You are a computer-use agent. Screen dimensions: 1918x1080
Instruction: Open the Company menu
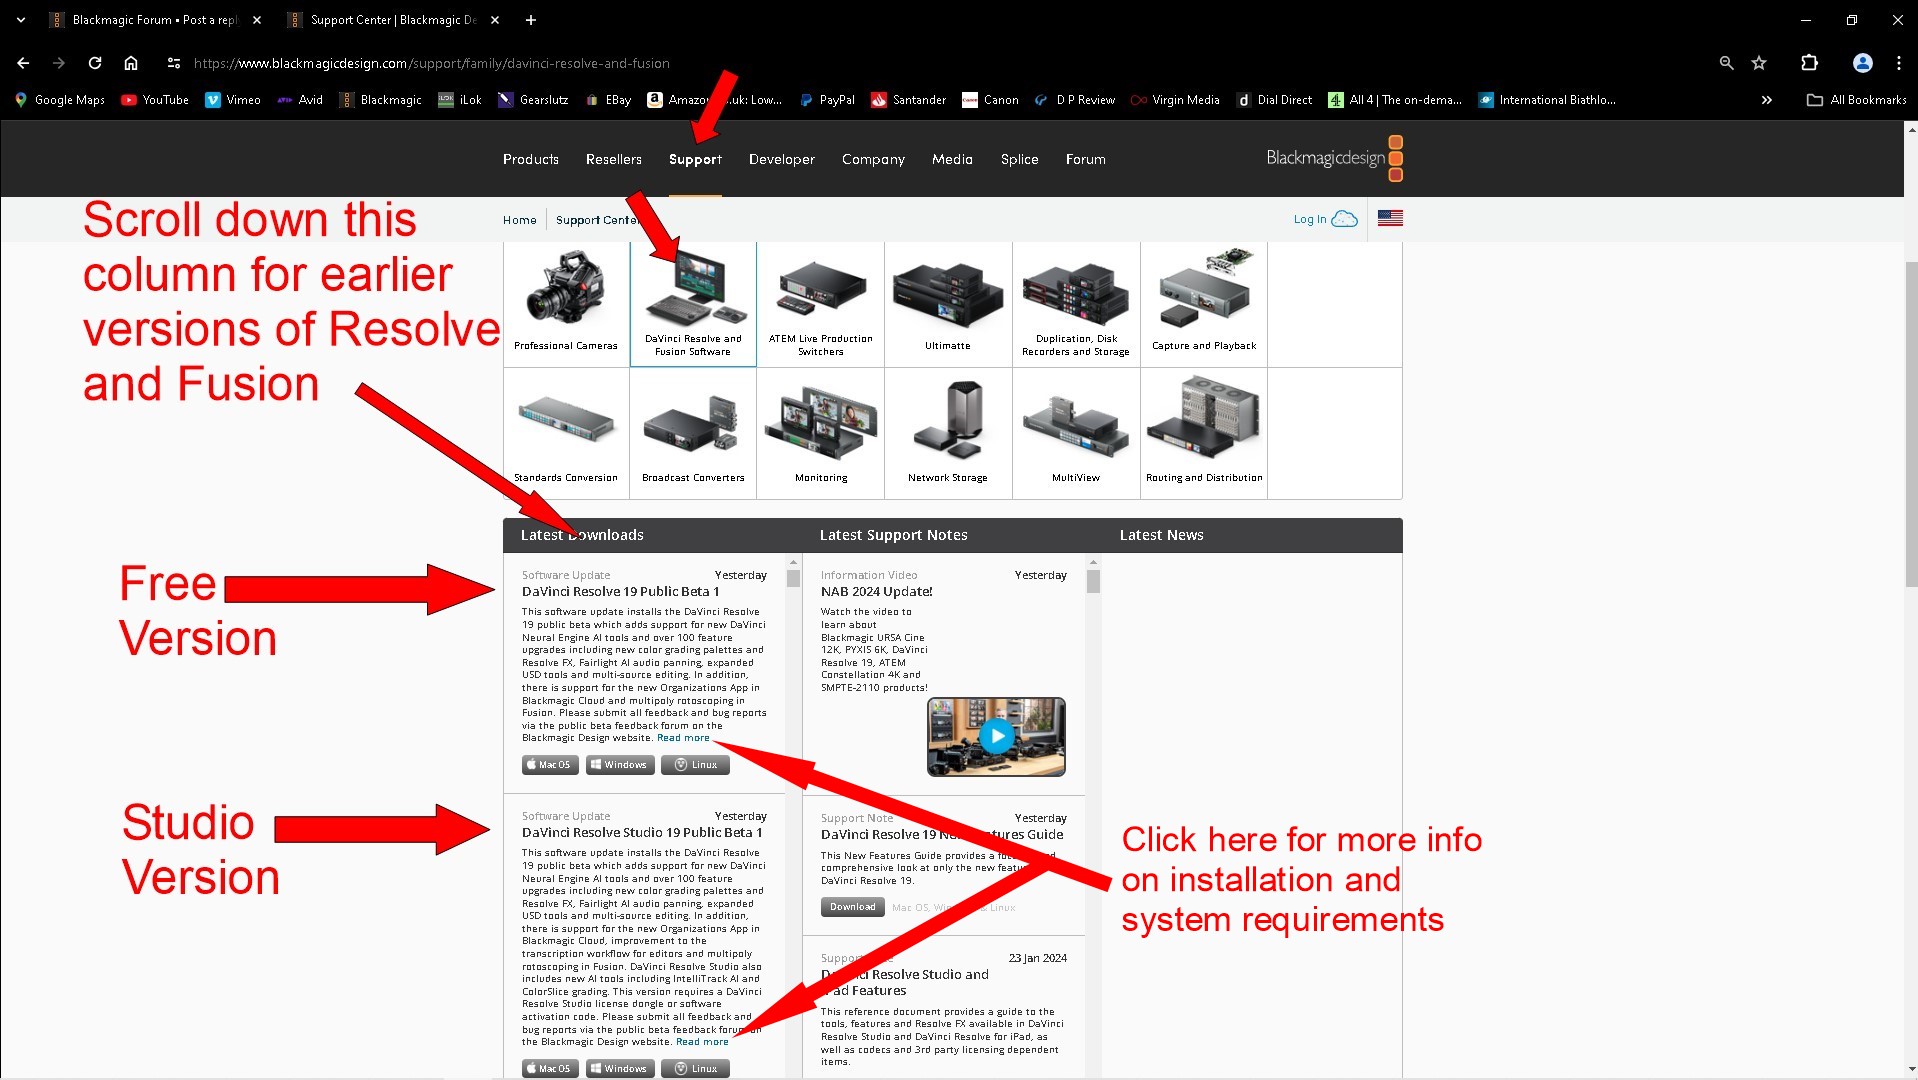pyautogui.click(x=873, y=159)
